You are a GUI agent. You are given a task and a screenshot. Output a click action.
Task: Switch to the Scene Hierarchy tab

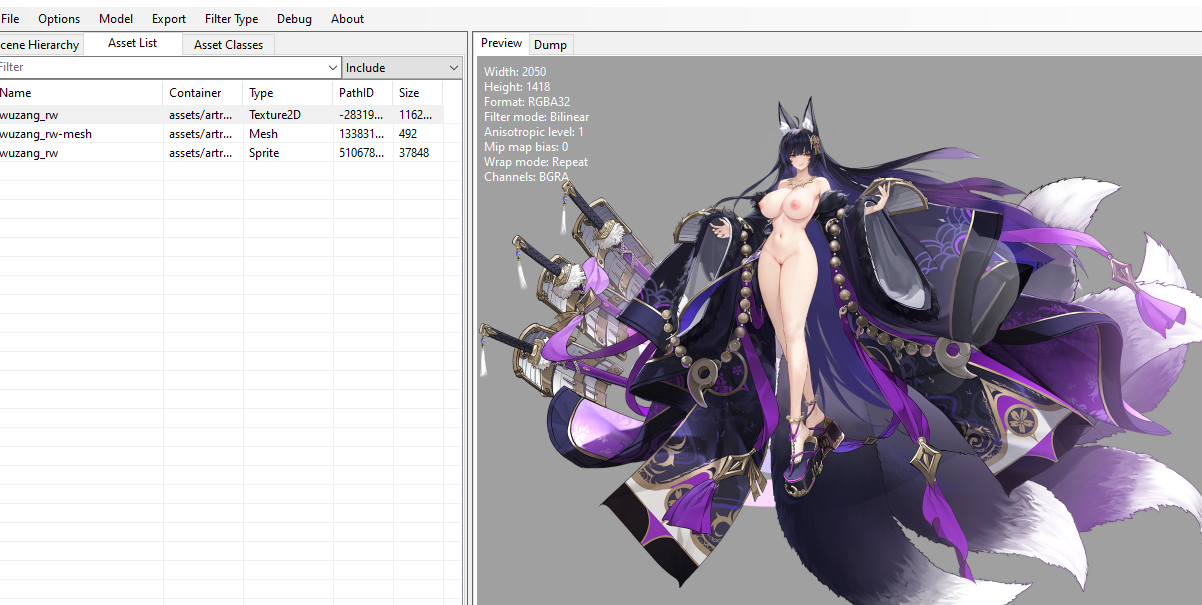pos(40,45)
